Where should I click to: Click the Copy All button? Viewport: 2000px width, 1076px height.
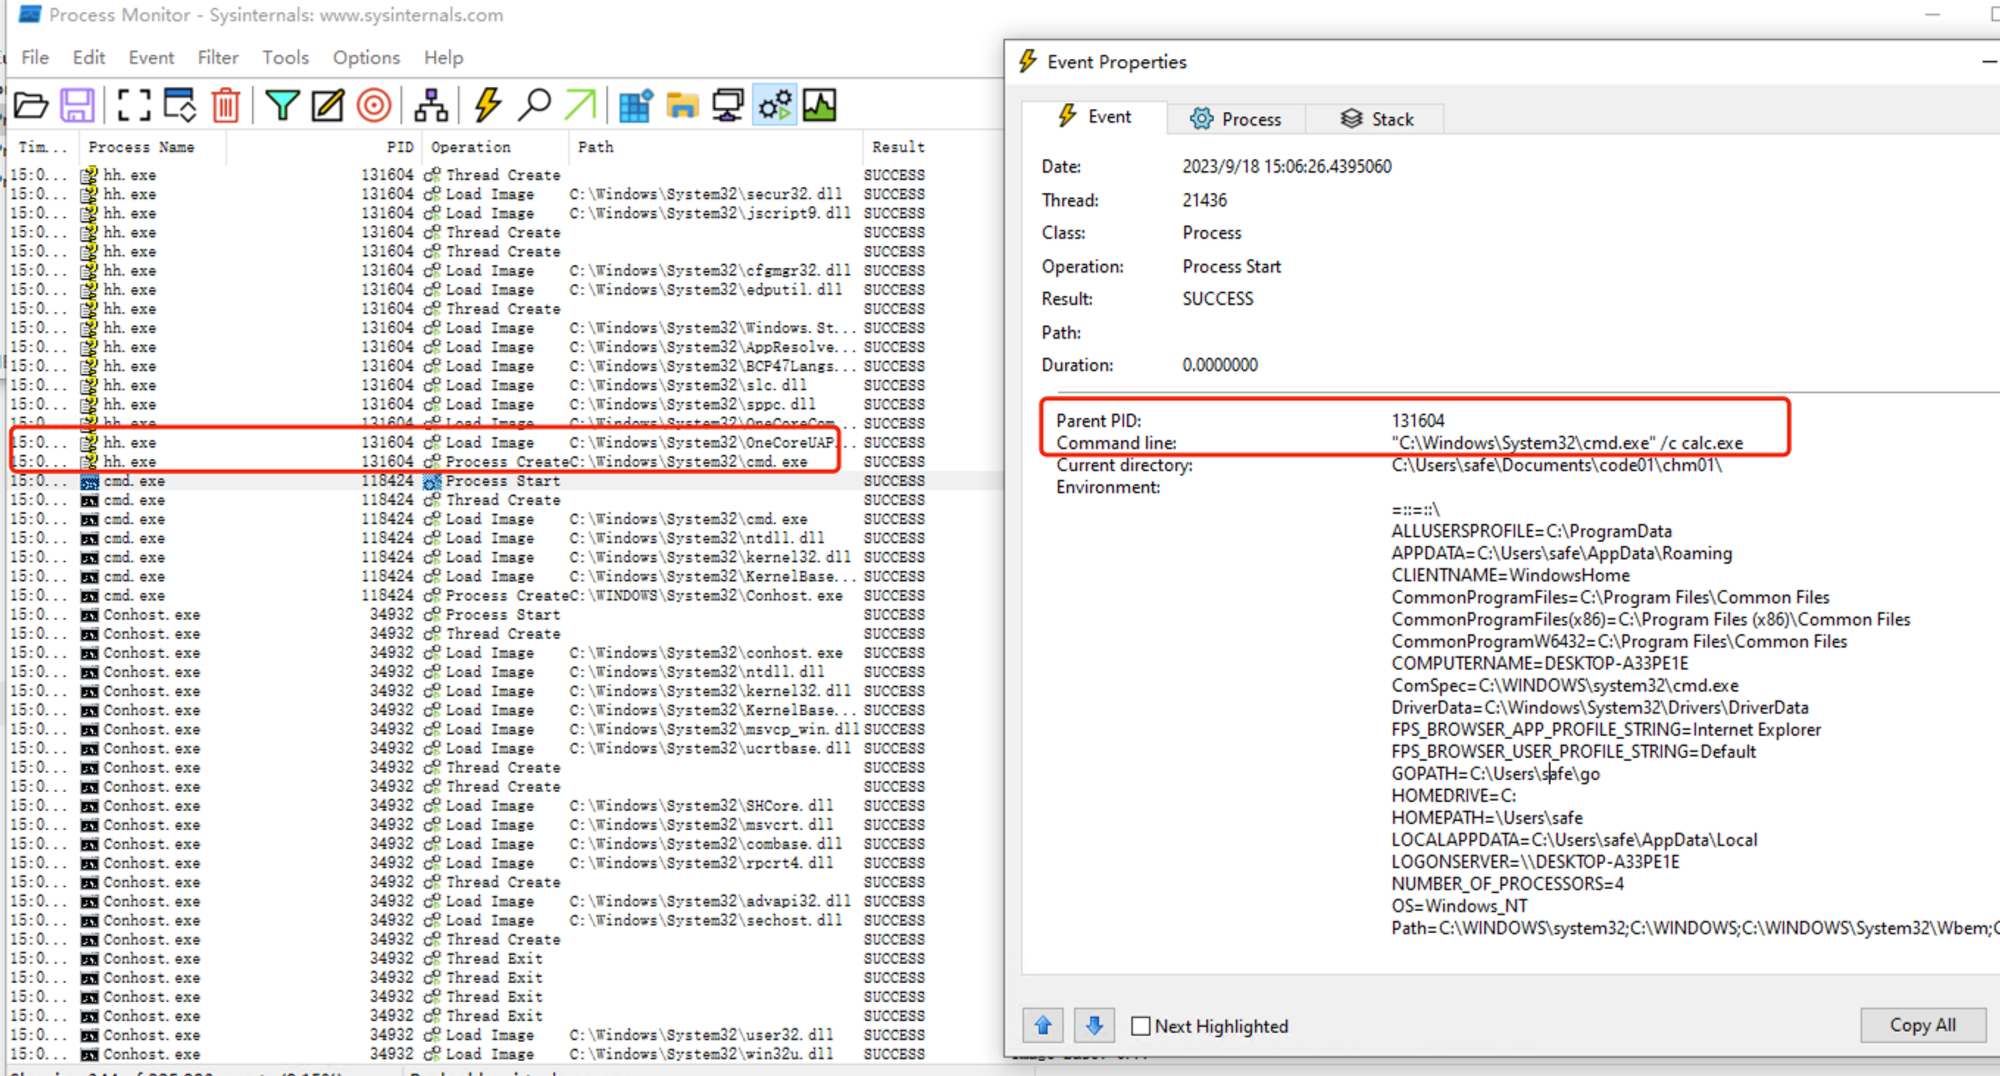(x=1922, y=1025)
